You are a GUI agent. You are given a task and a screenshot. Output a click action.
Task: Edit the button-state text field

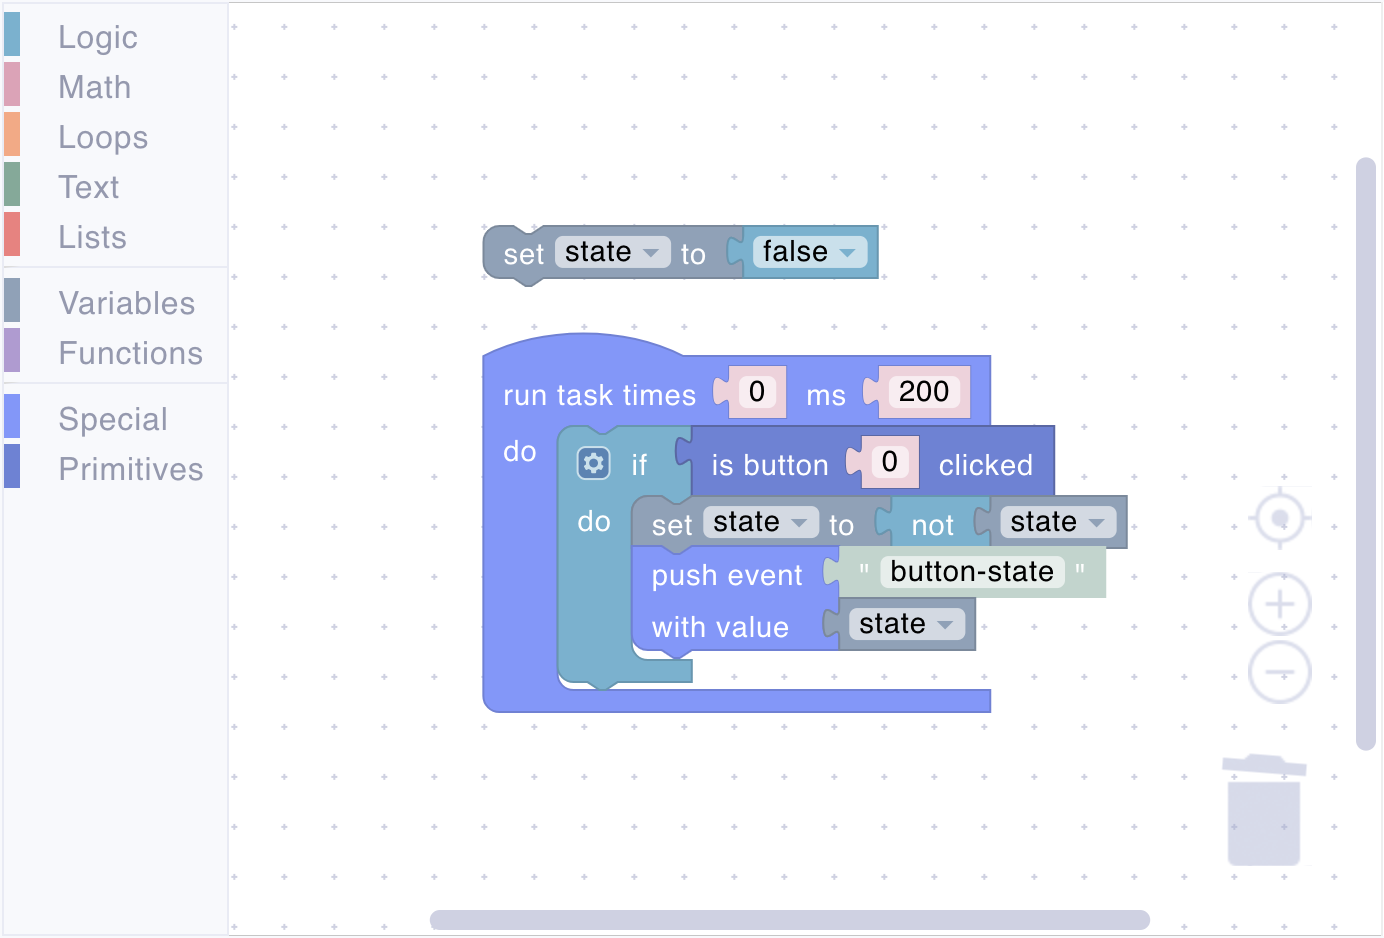coord(972,572)
